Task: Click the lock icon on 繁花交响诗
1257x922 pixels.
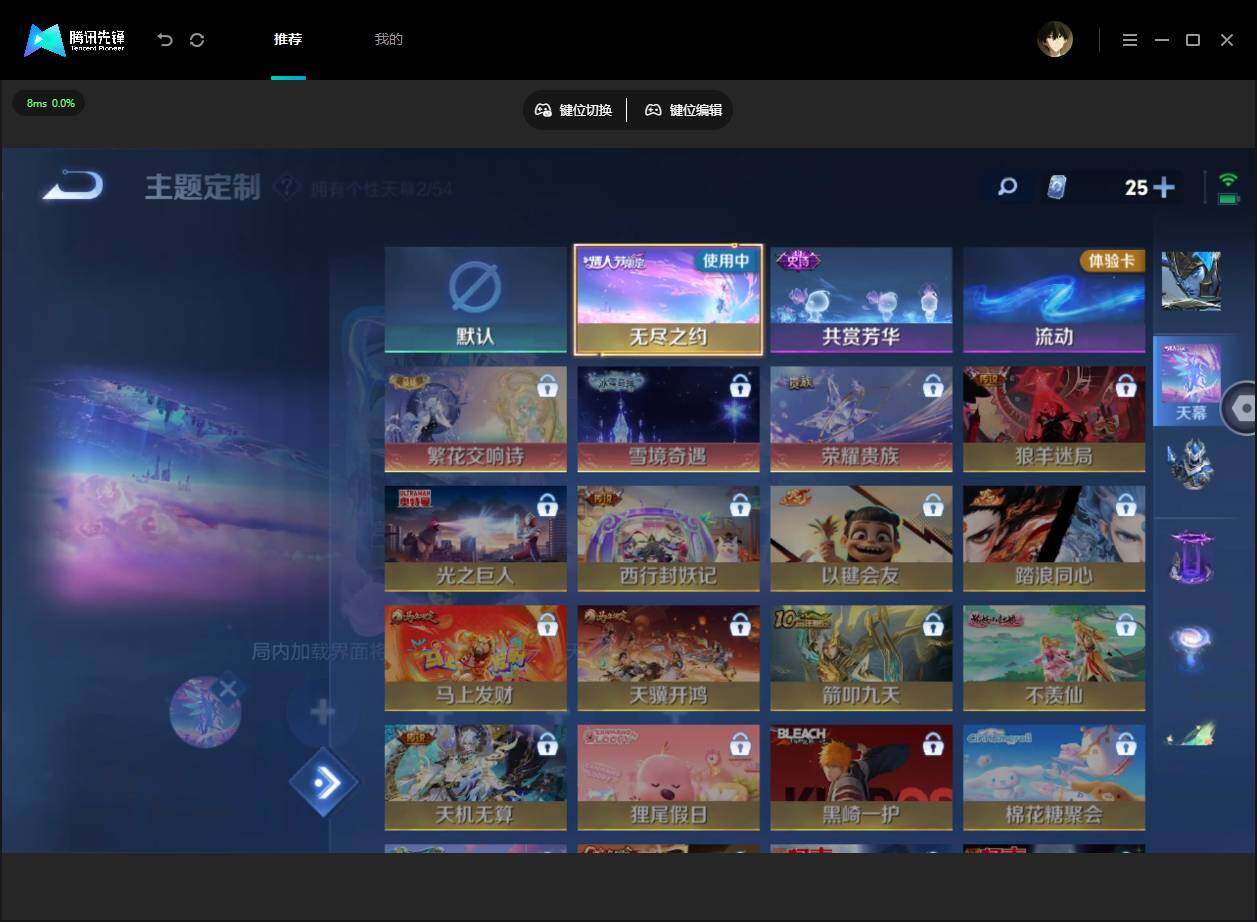Action: pos(547,386)
